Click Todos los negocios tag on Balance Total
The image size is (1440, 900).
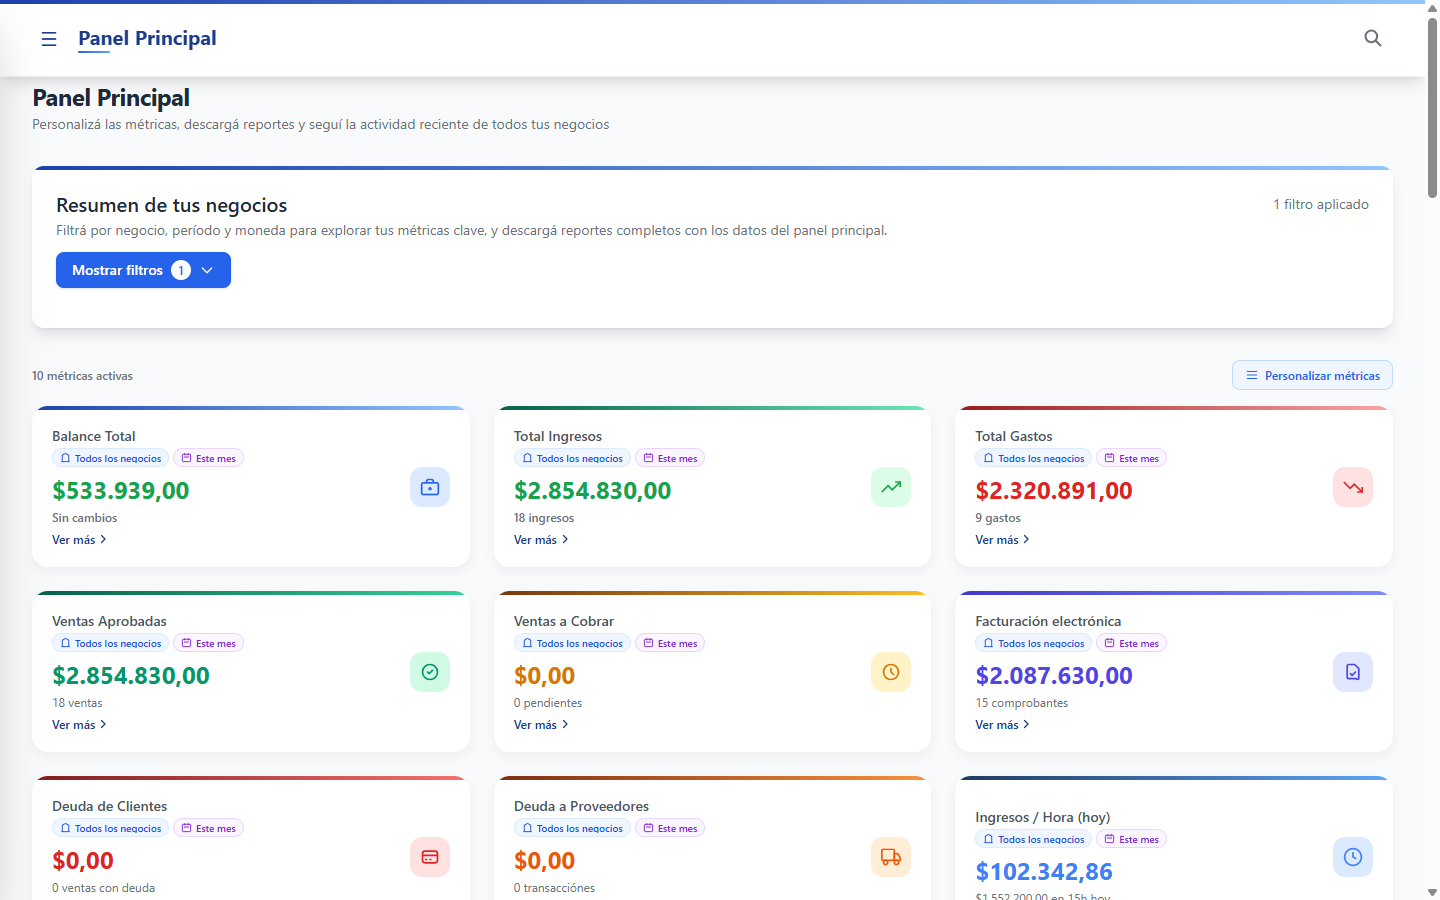tap(111, 458)
